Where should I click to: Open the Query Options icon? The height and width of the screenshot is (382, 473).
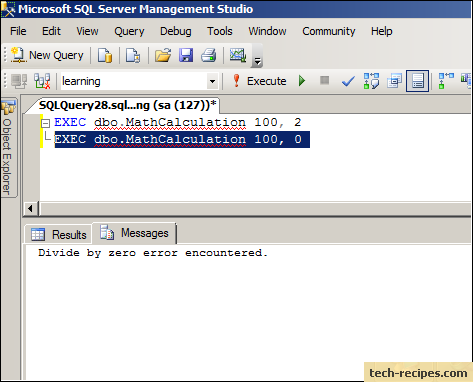coord(394,81)
